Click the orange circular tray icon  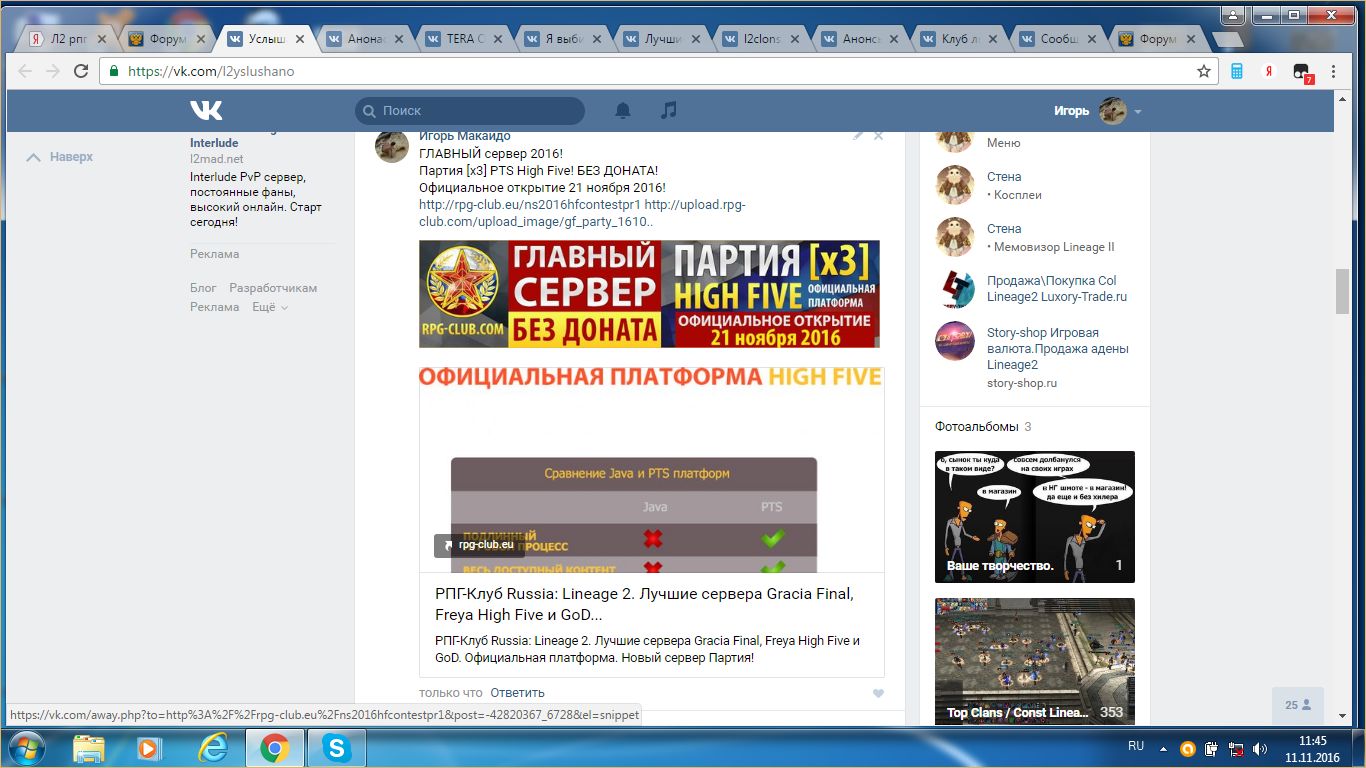1188,748
